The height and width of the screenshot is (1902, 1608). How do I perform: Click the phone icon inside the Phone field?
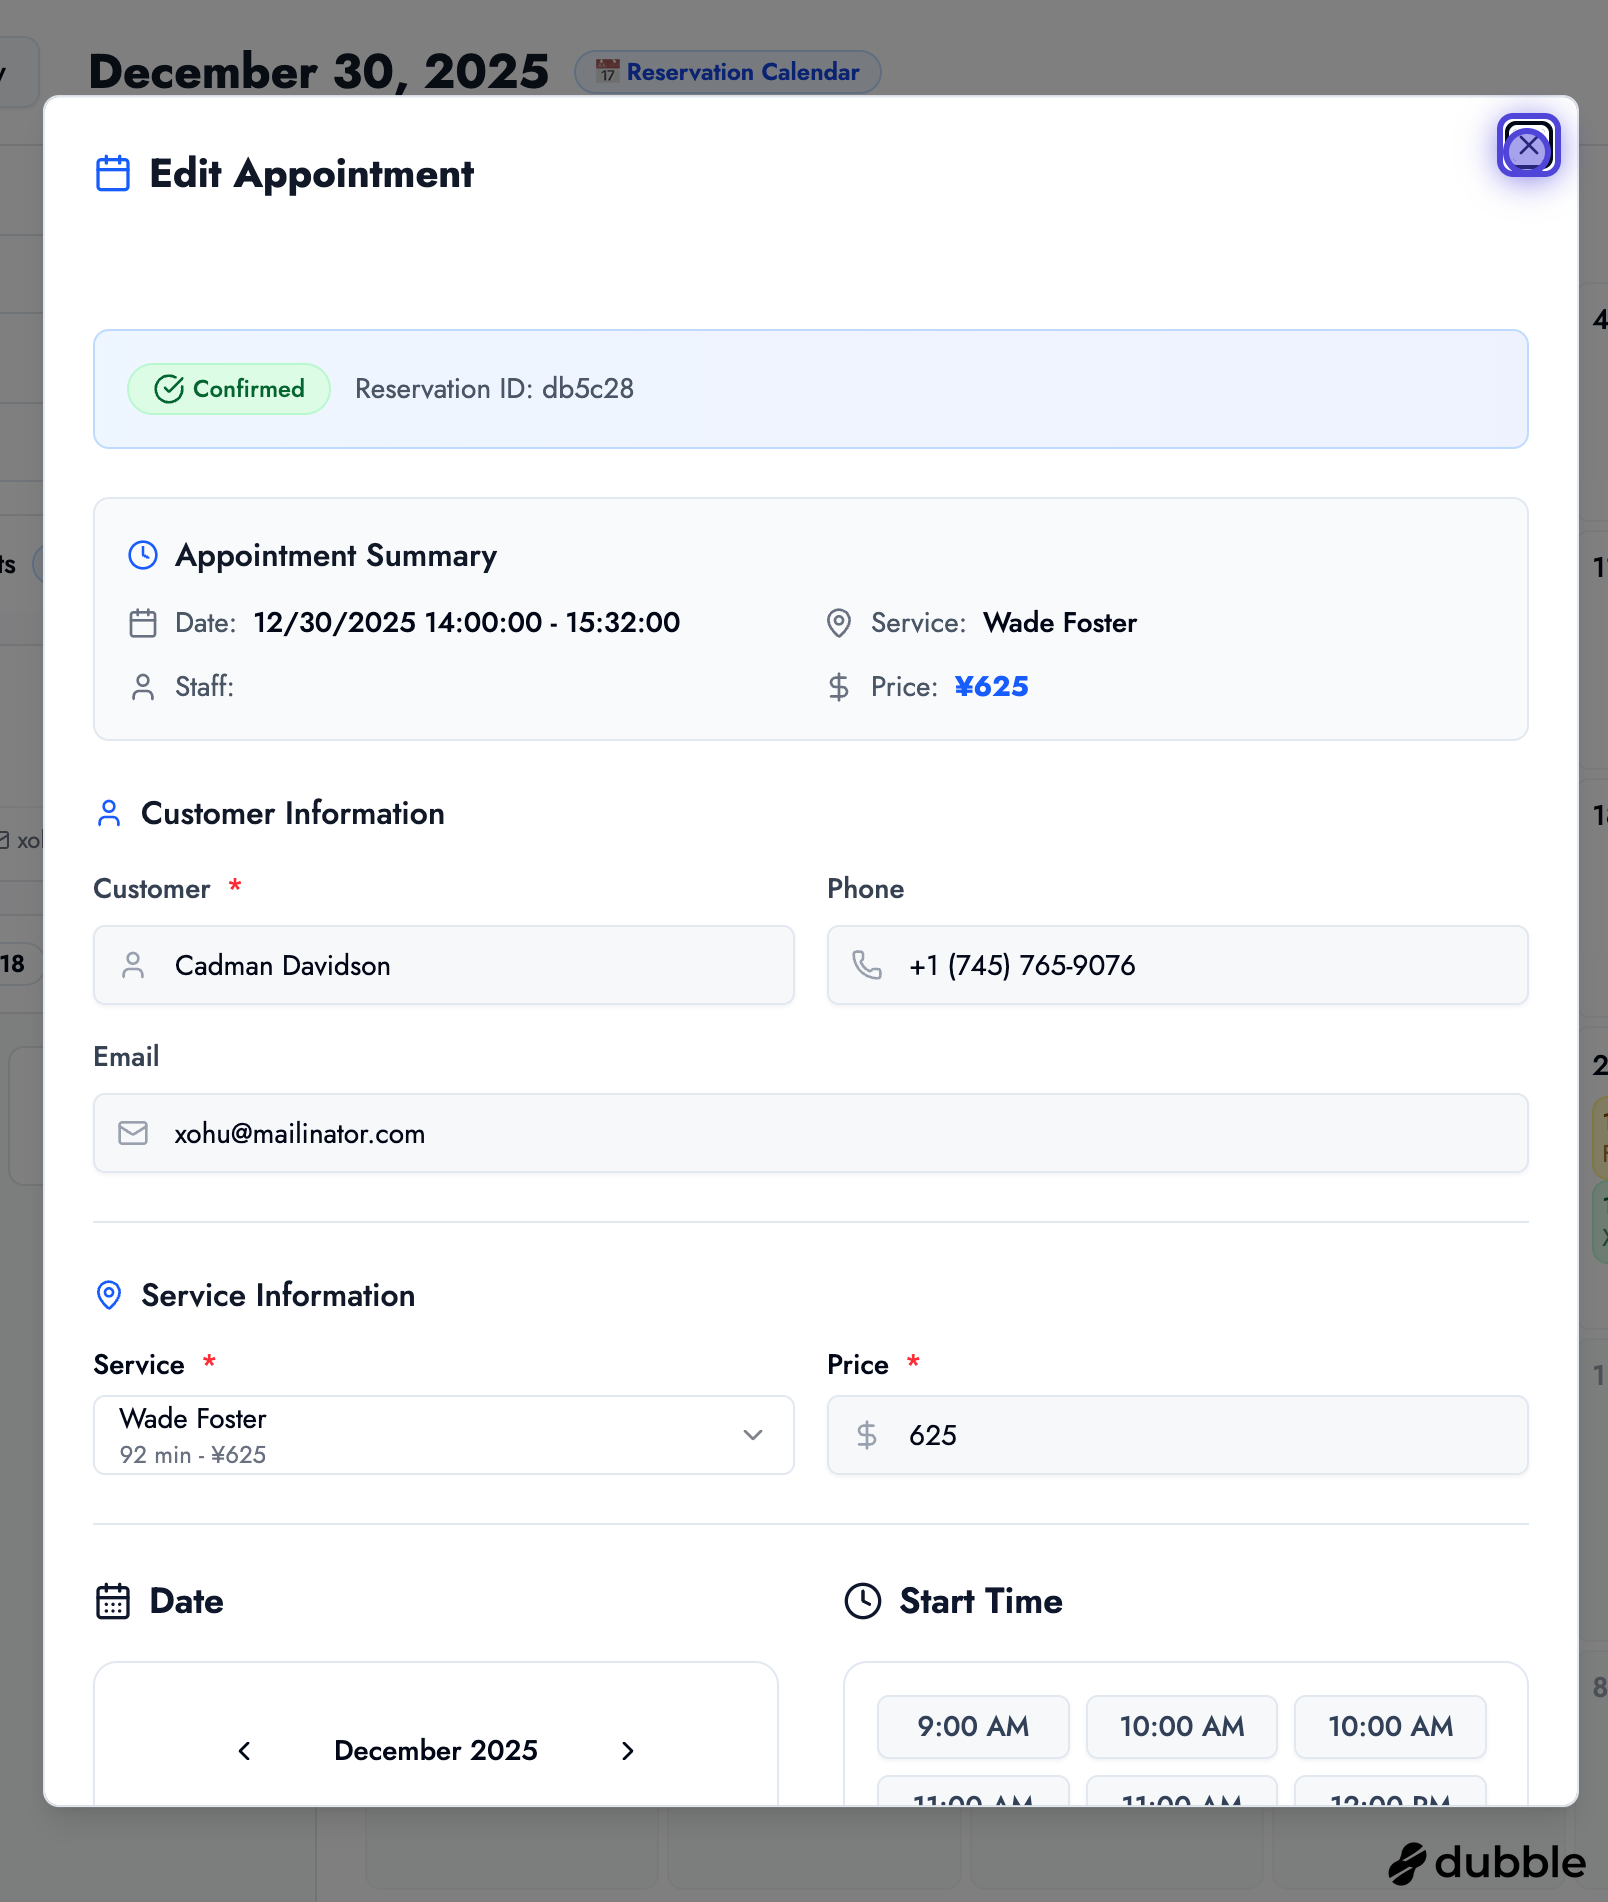pos(867,965)
